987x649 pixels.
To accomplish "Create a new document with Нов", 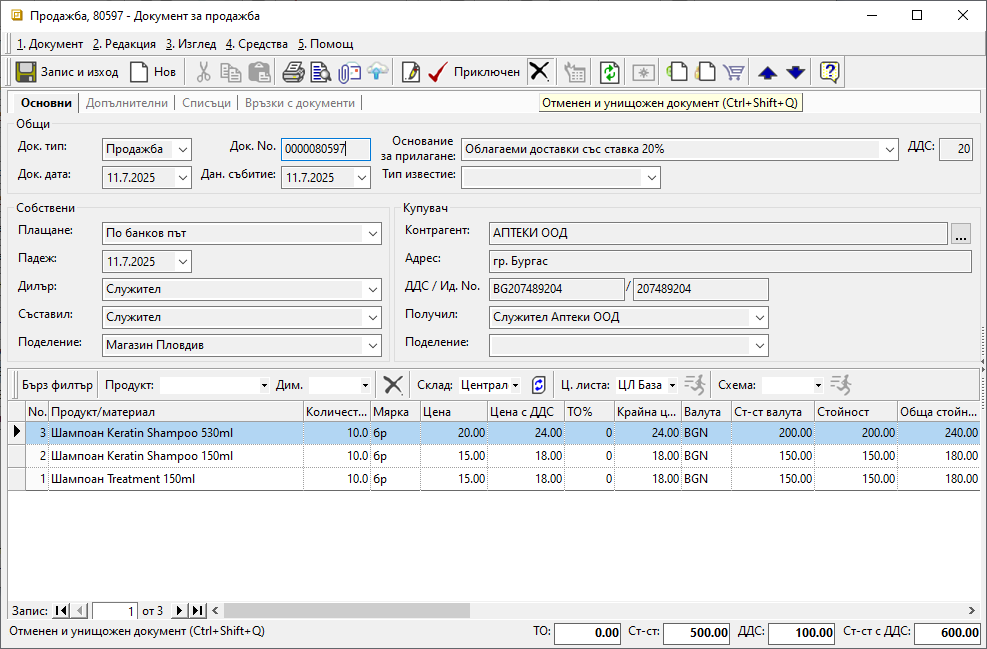I will tap(152, 72).
